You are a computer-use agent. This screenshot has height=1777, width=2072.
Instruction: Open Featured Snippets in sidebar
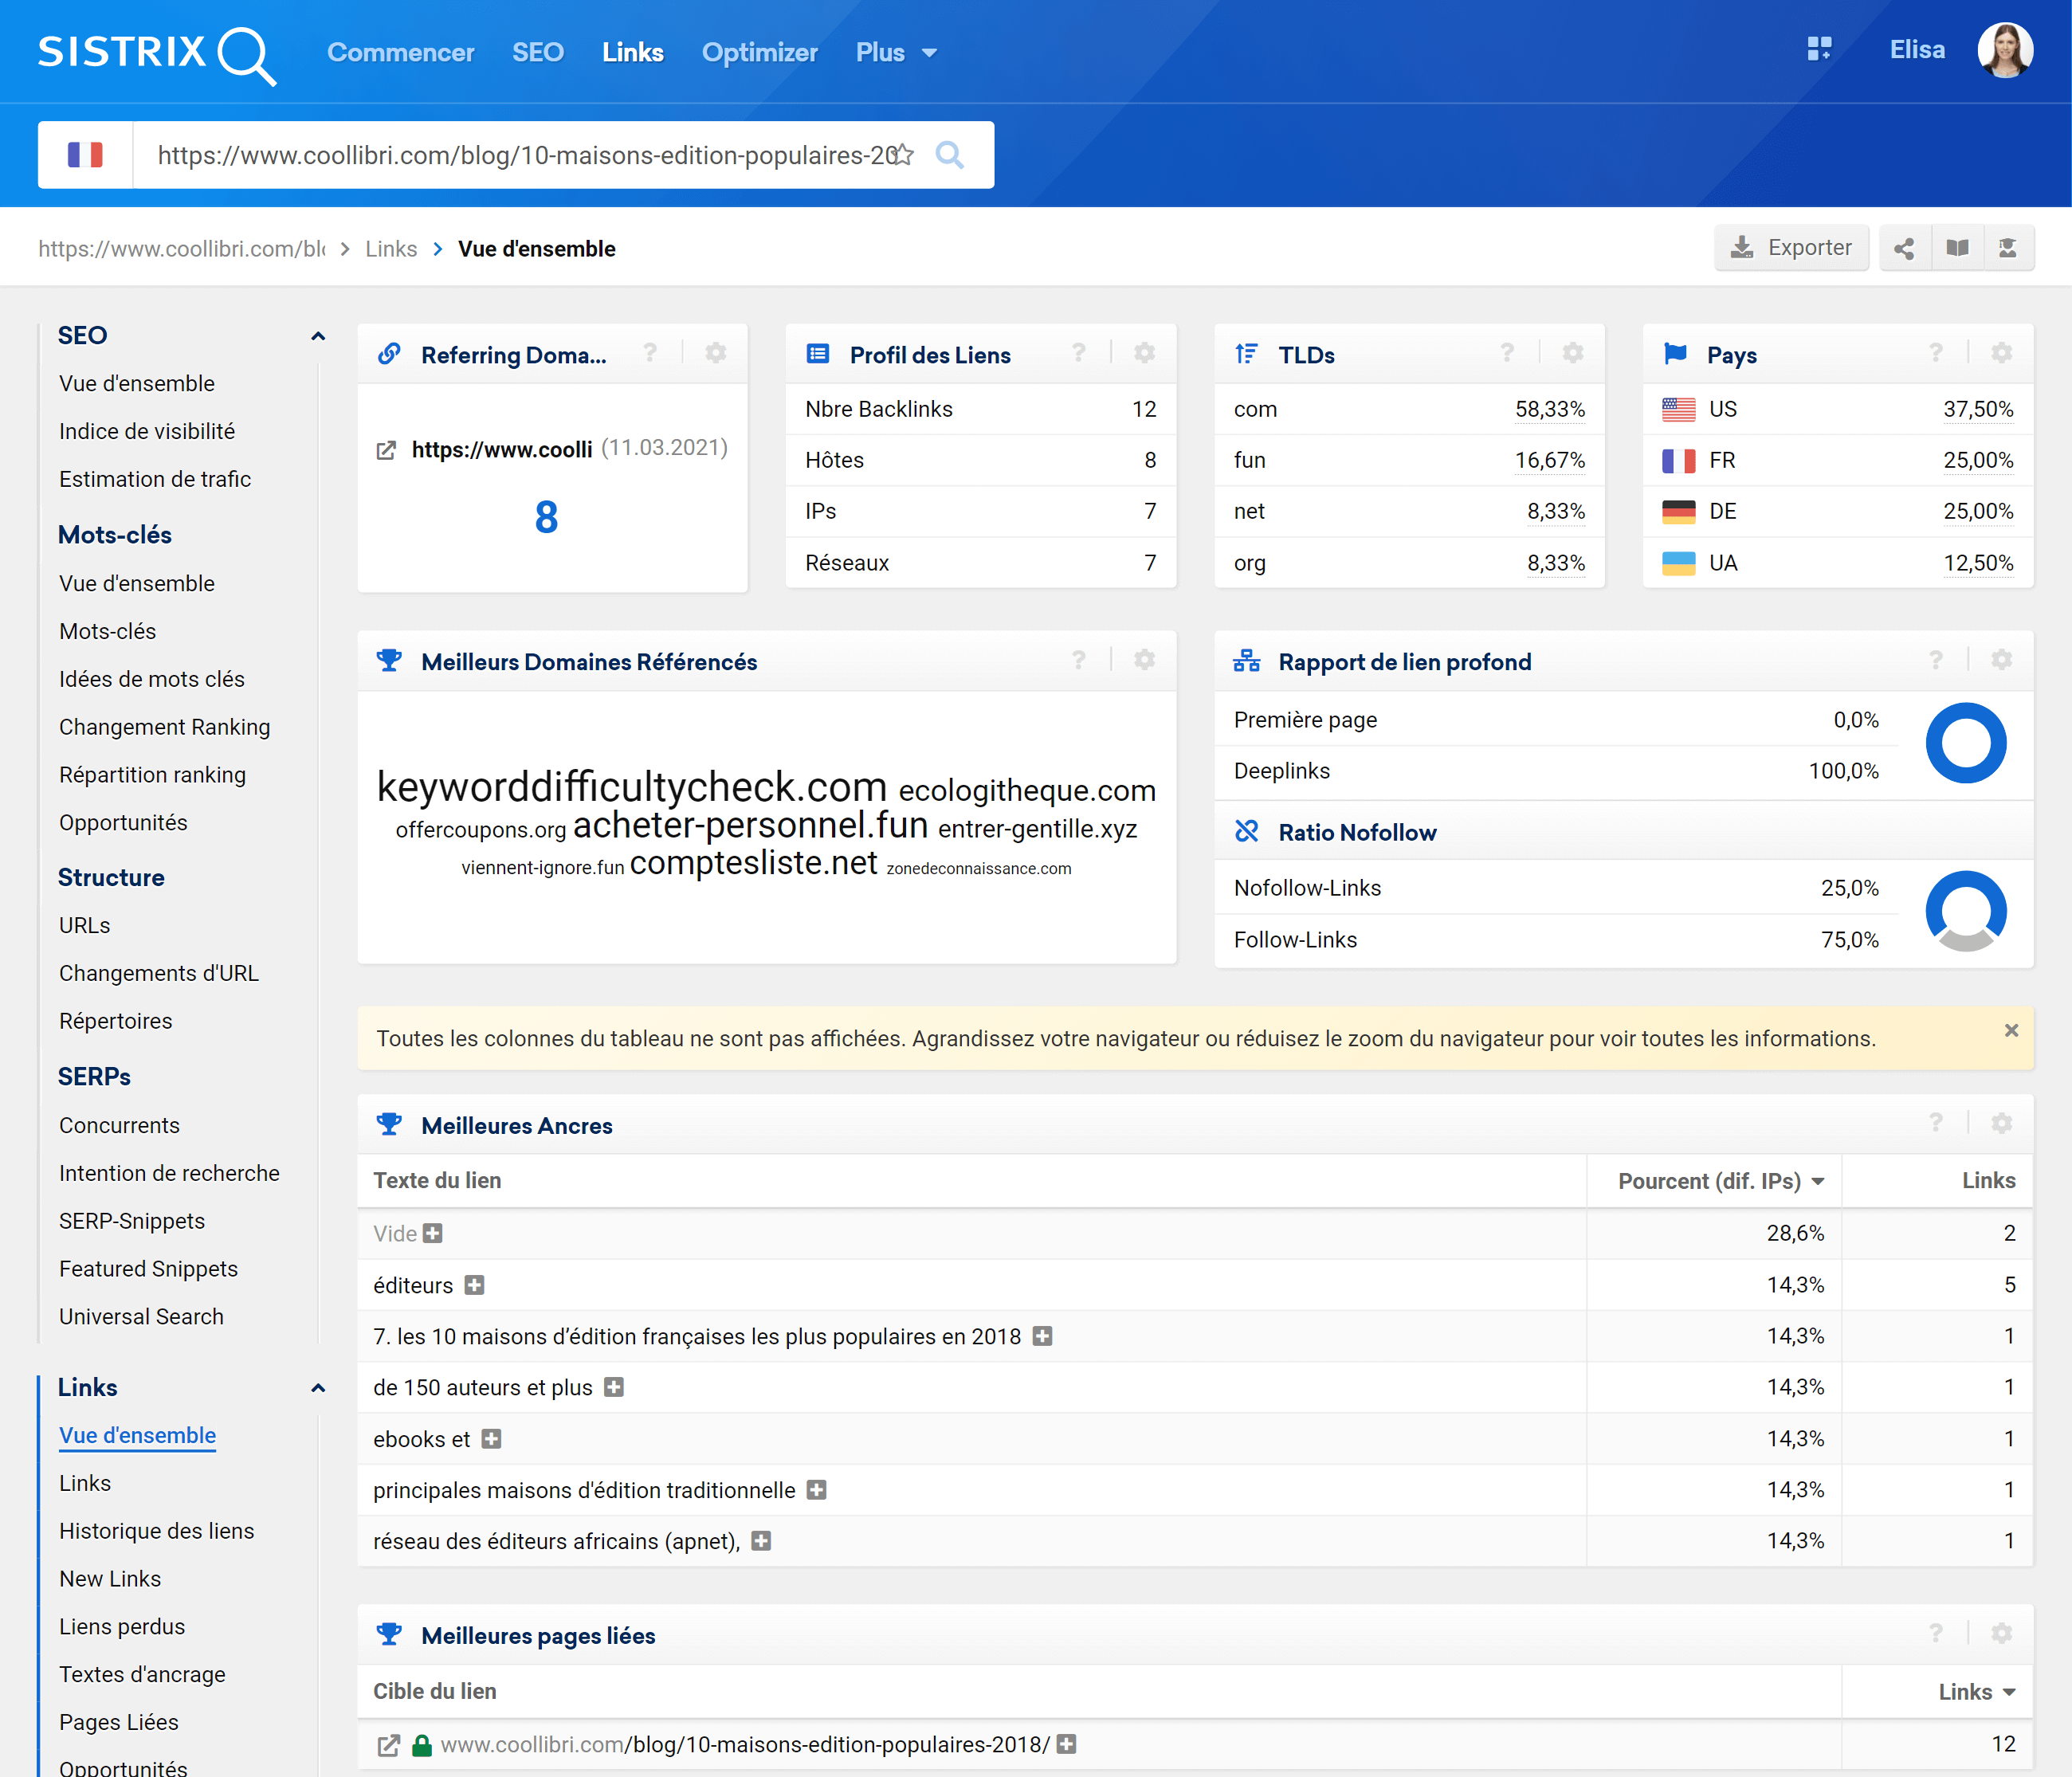click(149, 1269)
